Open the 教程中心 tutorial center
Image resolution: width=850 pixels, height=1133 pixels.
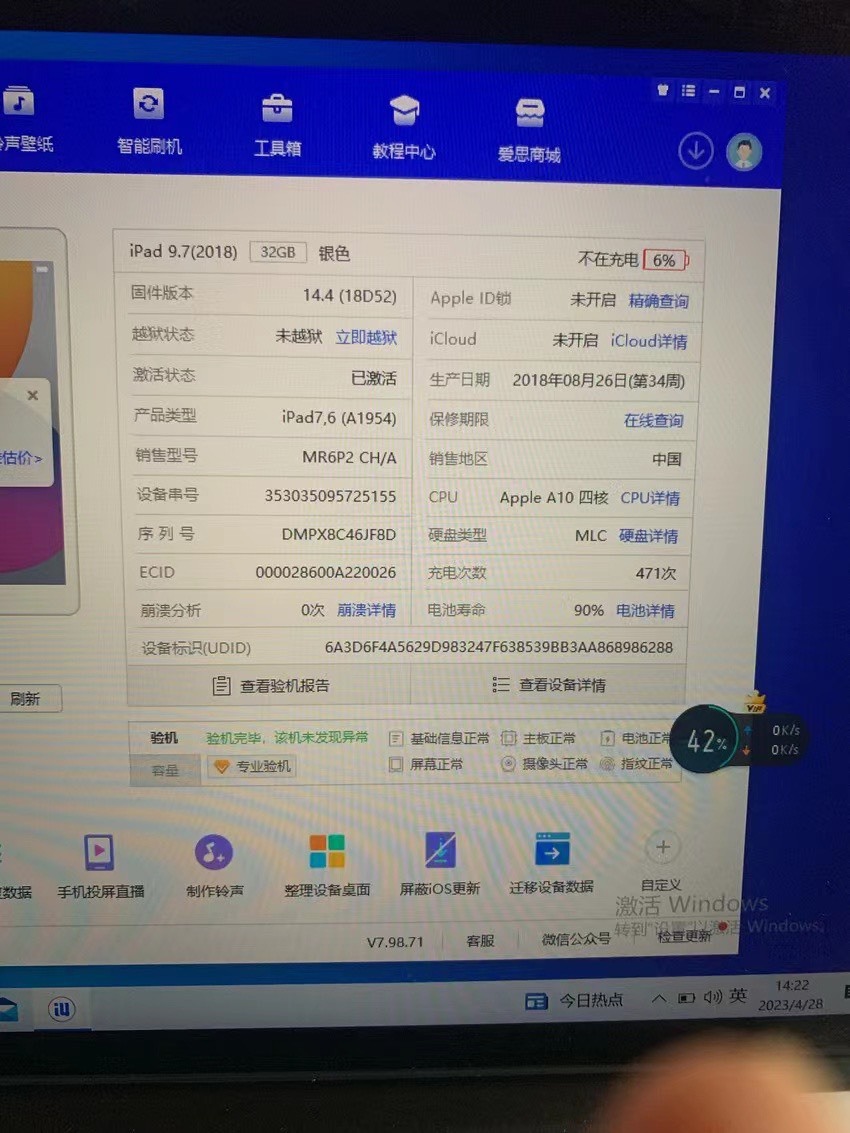click(x=404, y=126)
